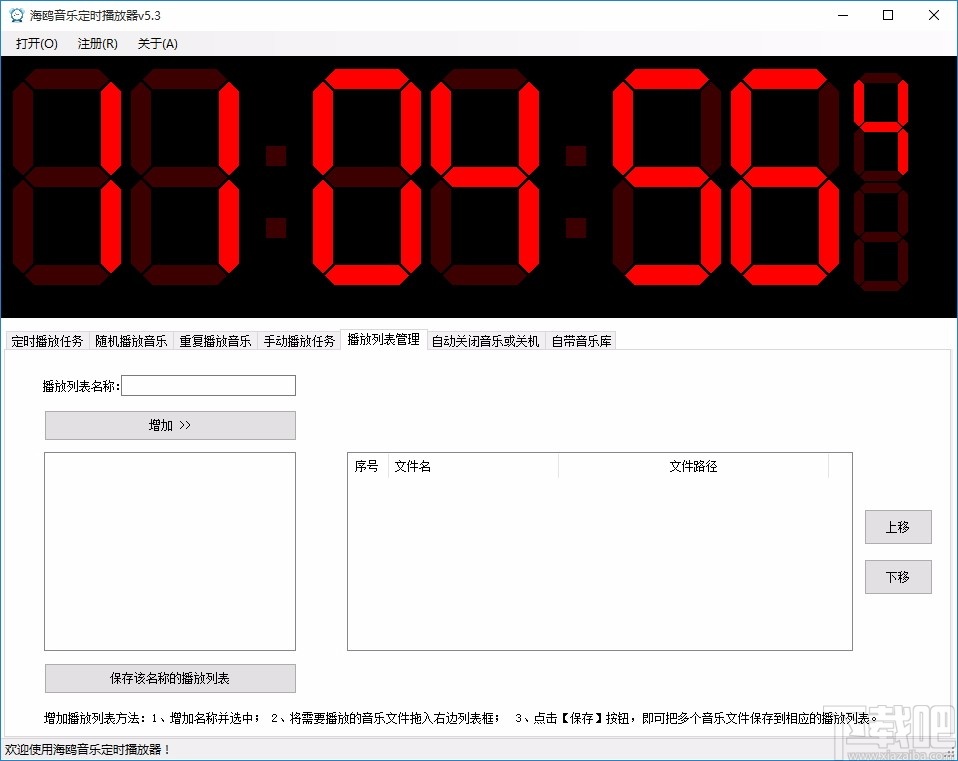
Task: Open the 注册(R) menu
Action: (x=96, y=43)
